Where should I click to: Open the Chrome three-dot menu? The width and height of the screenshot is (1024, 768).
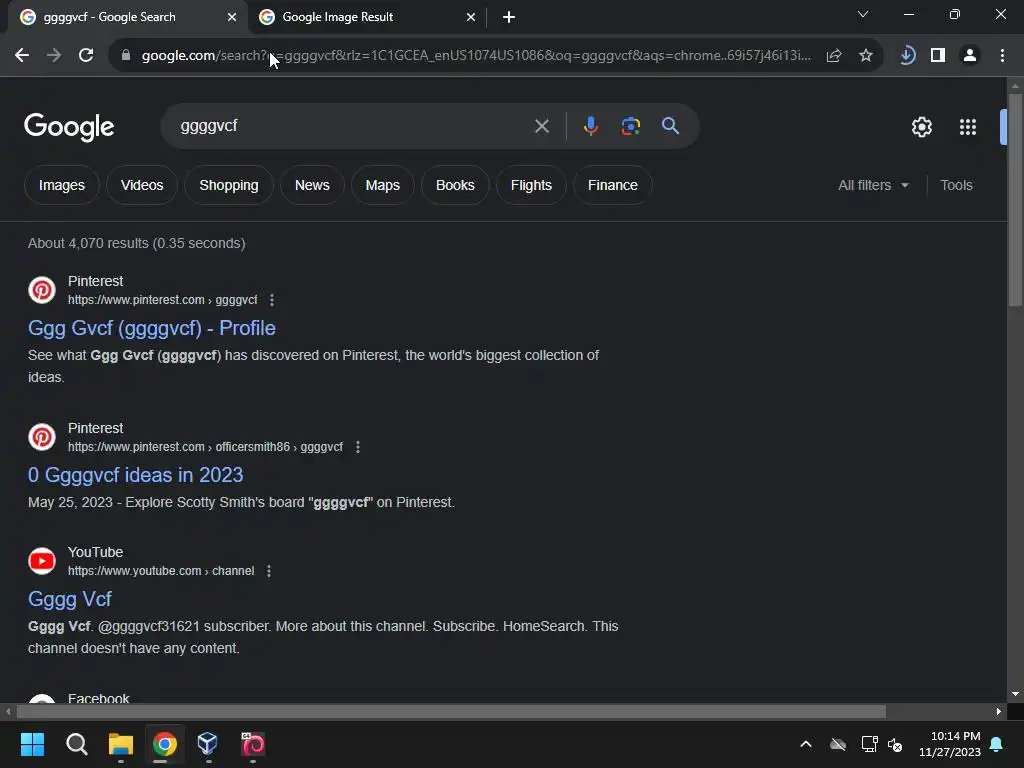[x=1002, y=56]
